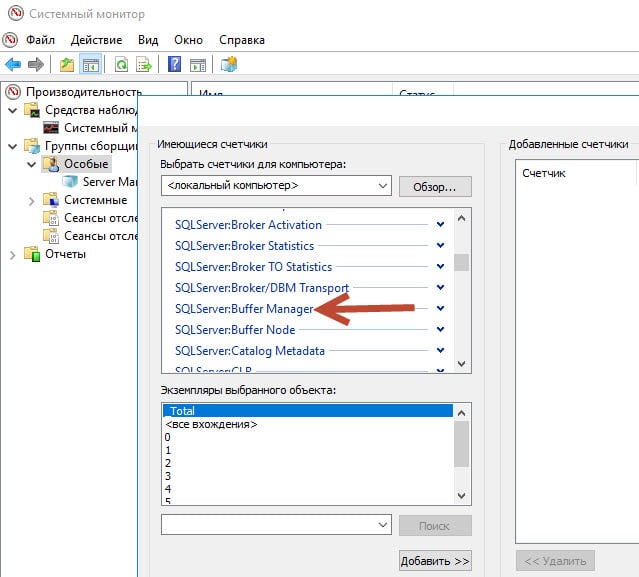
Task: Click the Up one level folder icon
Action: click(x=67, y=64)
